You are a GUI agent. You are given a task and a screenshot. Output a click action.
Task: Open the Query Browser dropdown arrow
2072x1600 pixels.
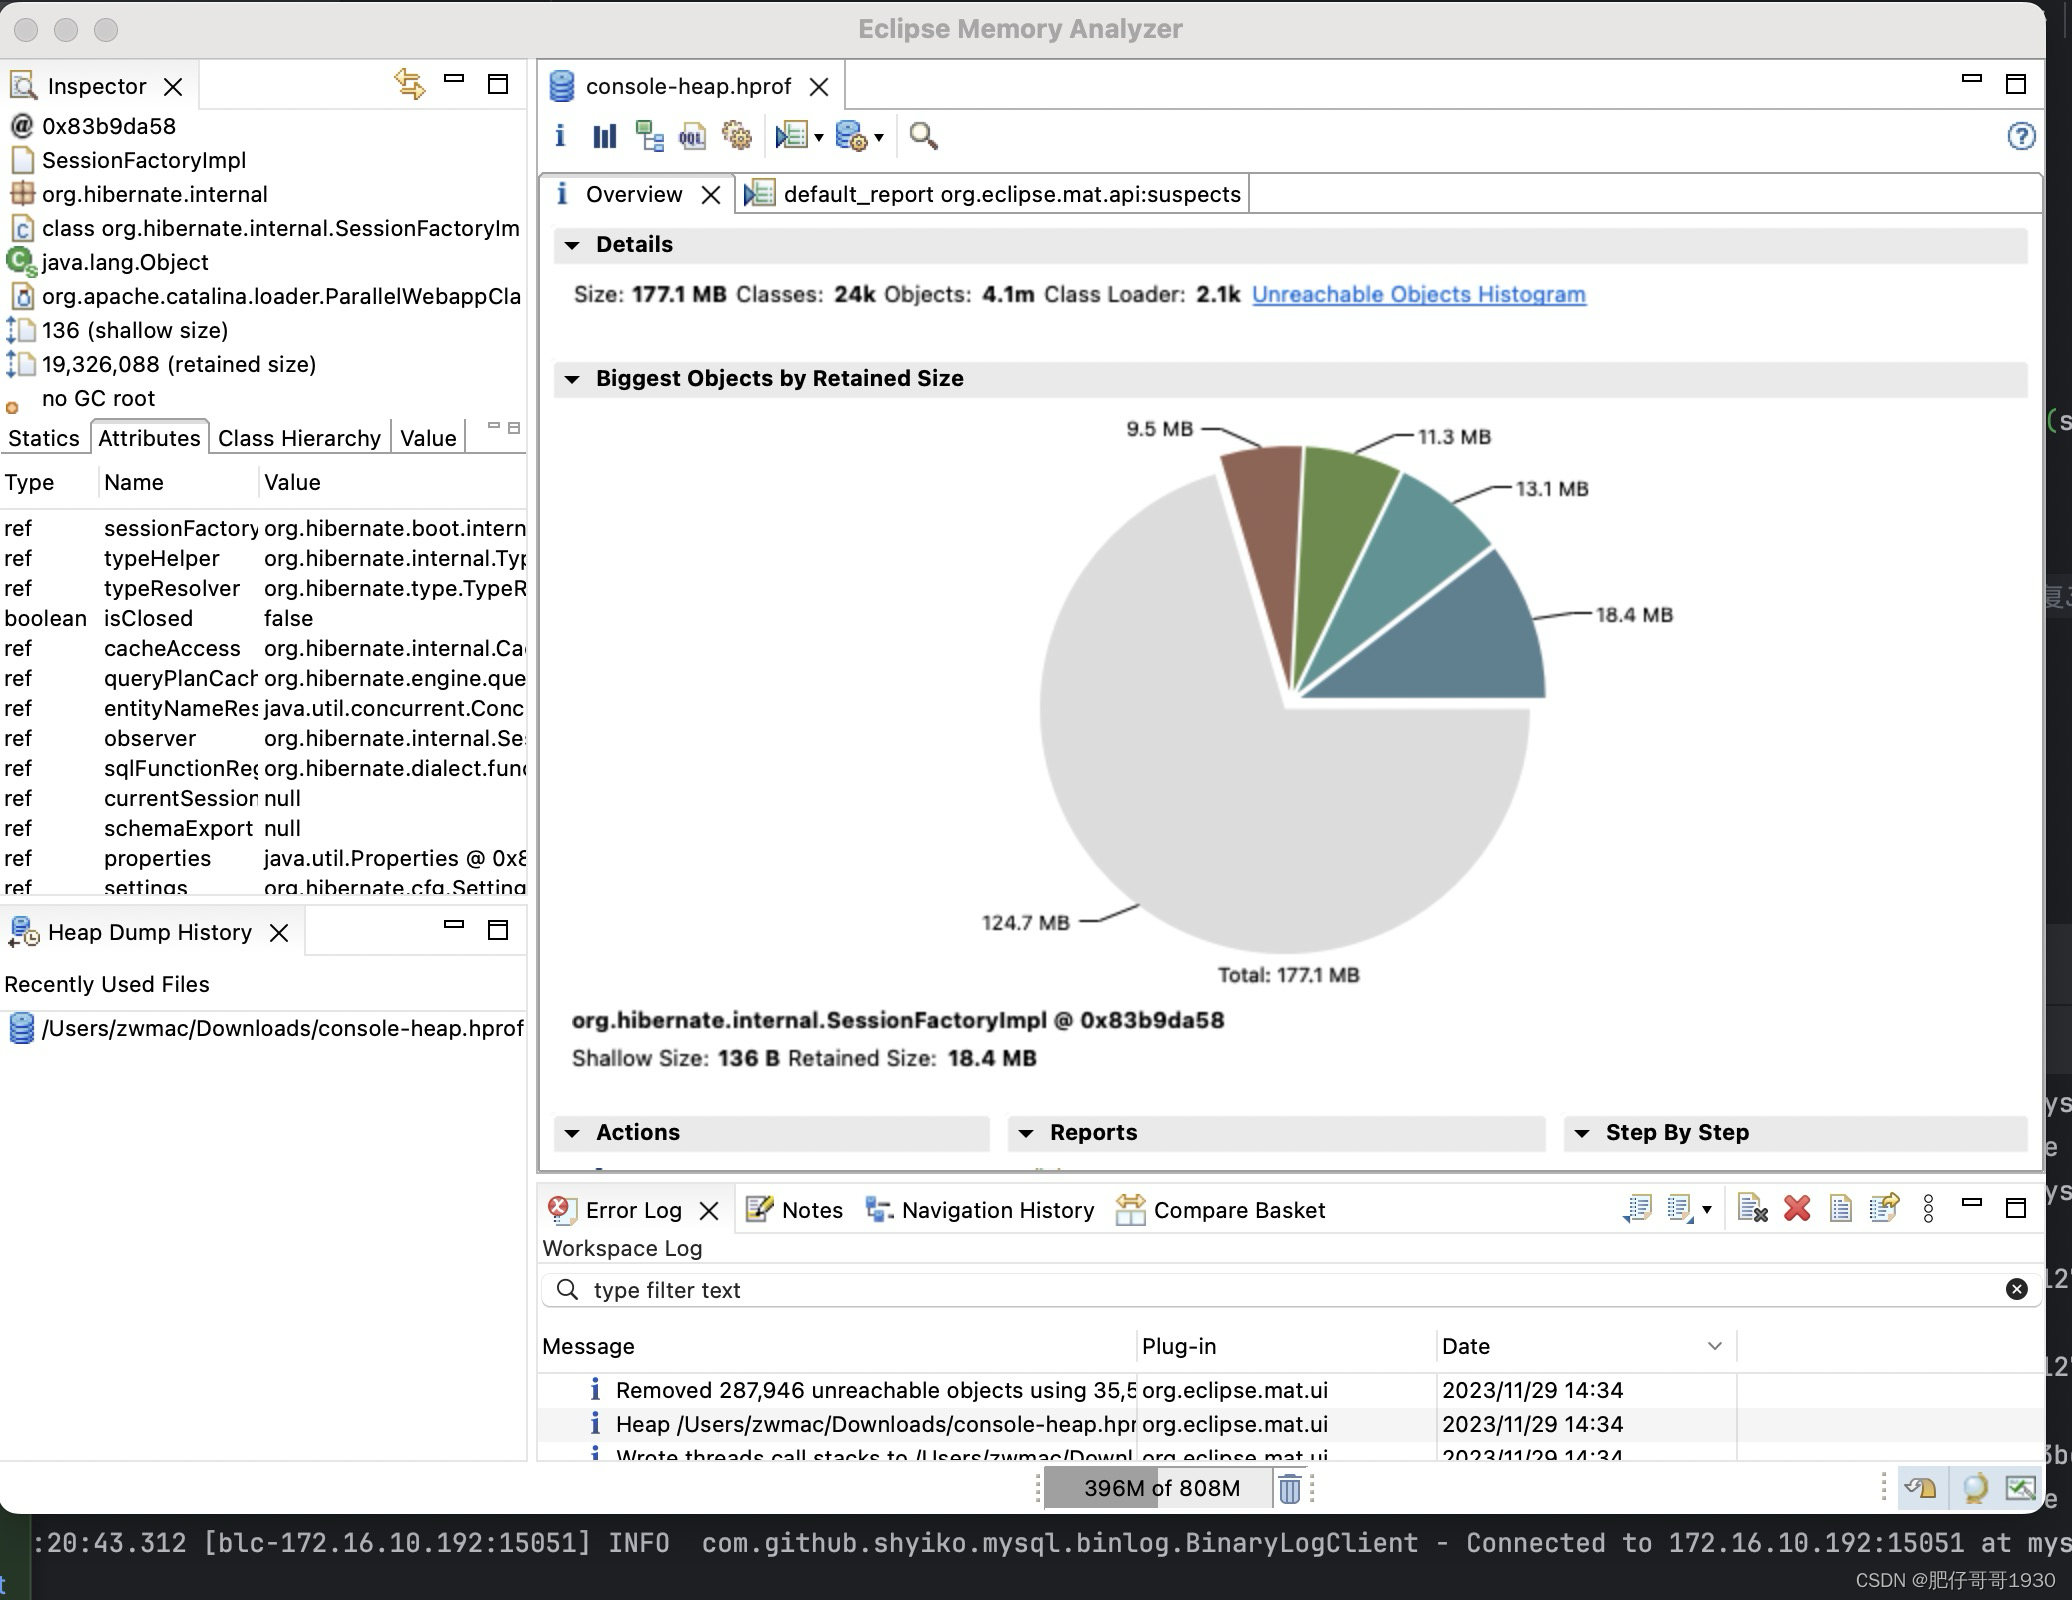click(879, 138)
